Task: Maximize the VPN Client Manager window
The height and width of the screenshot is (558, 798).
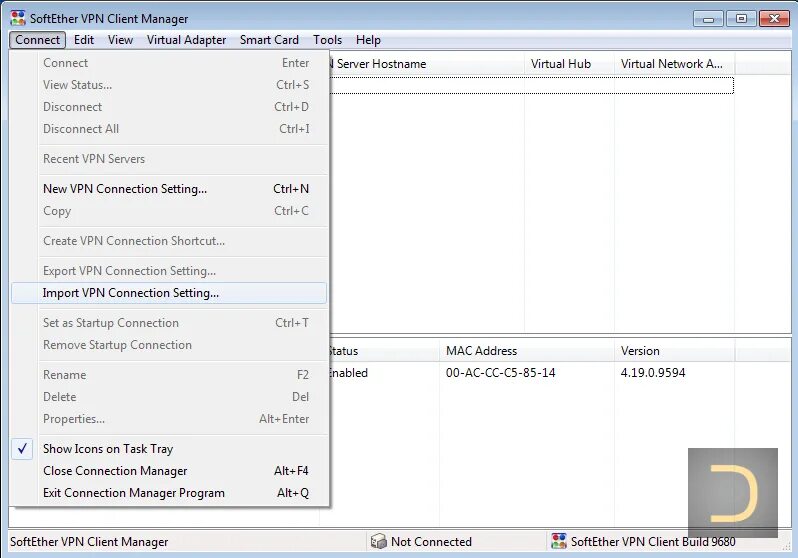Action: point(741,19)
